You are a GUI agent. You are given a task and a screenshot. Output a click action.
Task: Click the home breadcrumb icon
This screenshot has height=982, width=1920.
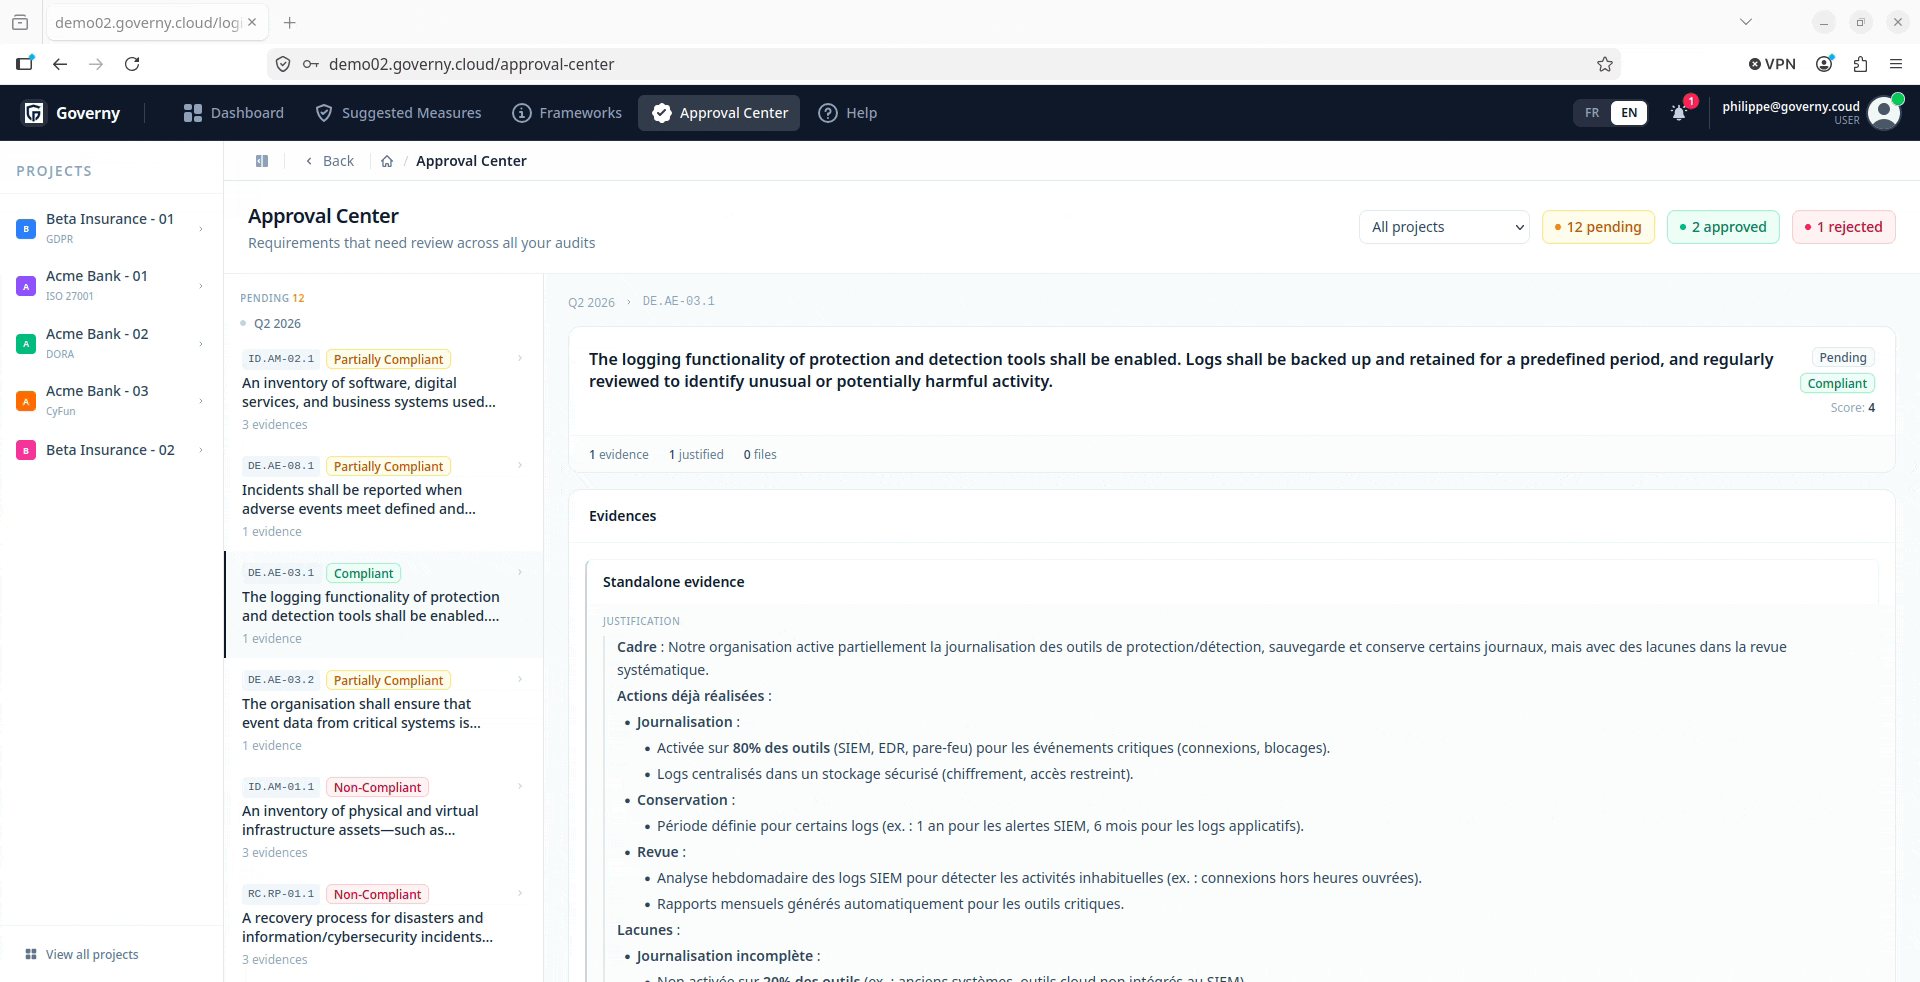387,161
